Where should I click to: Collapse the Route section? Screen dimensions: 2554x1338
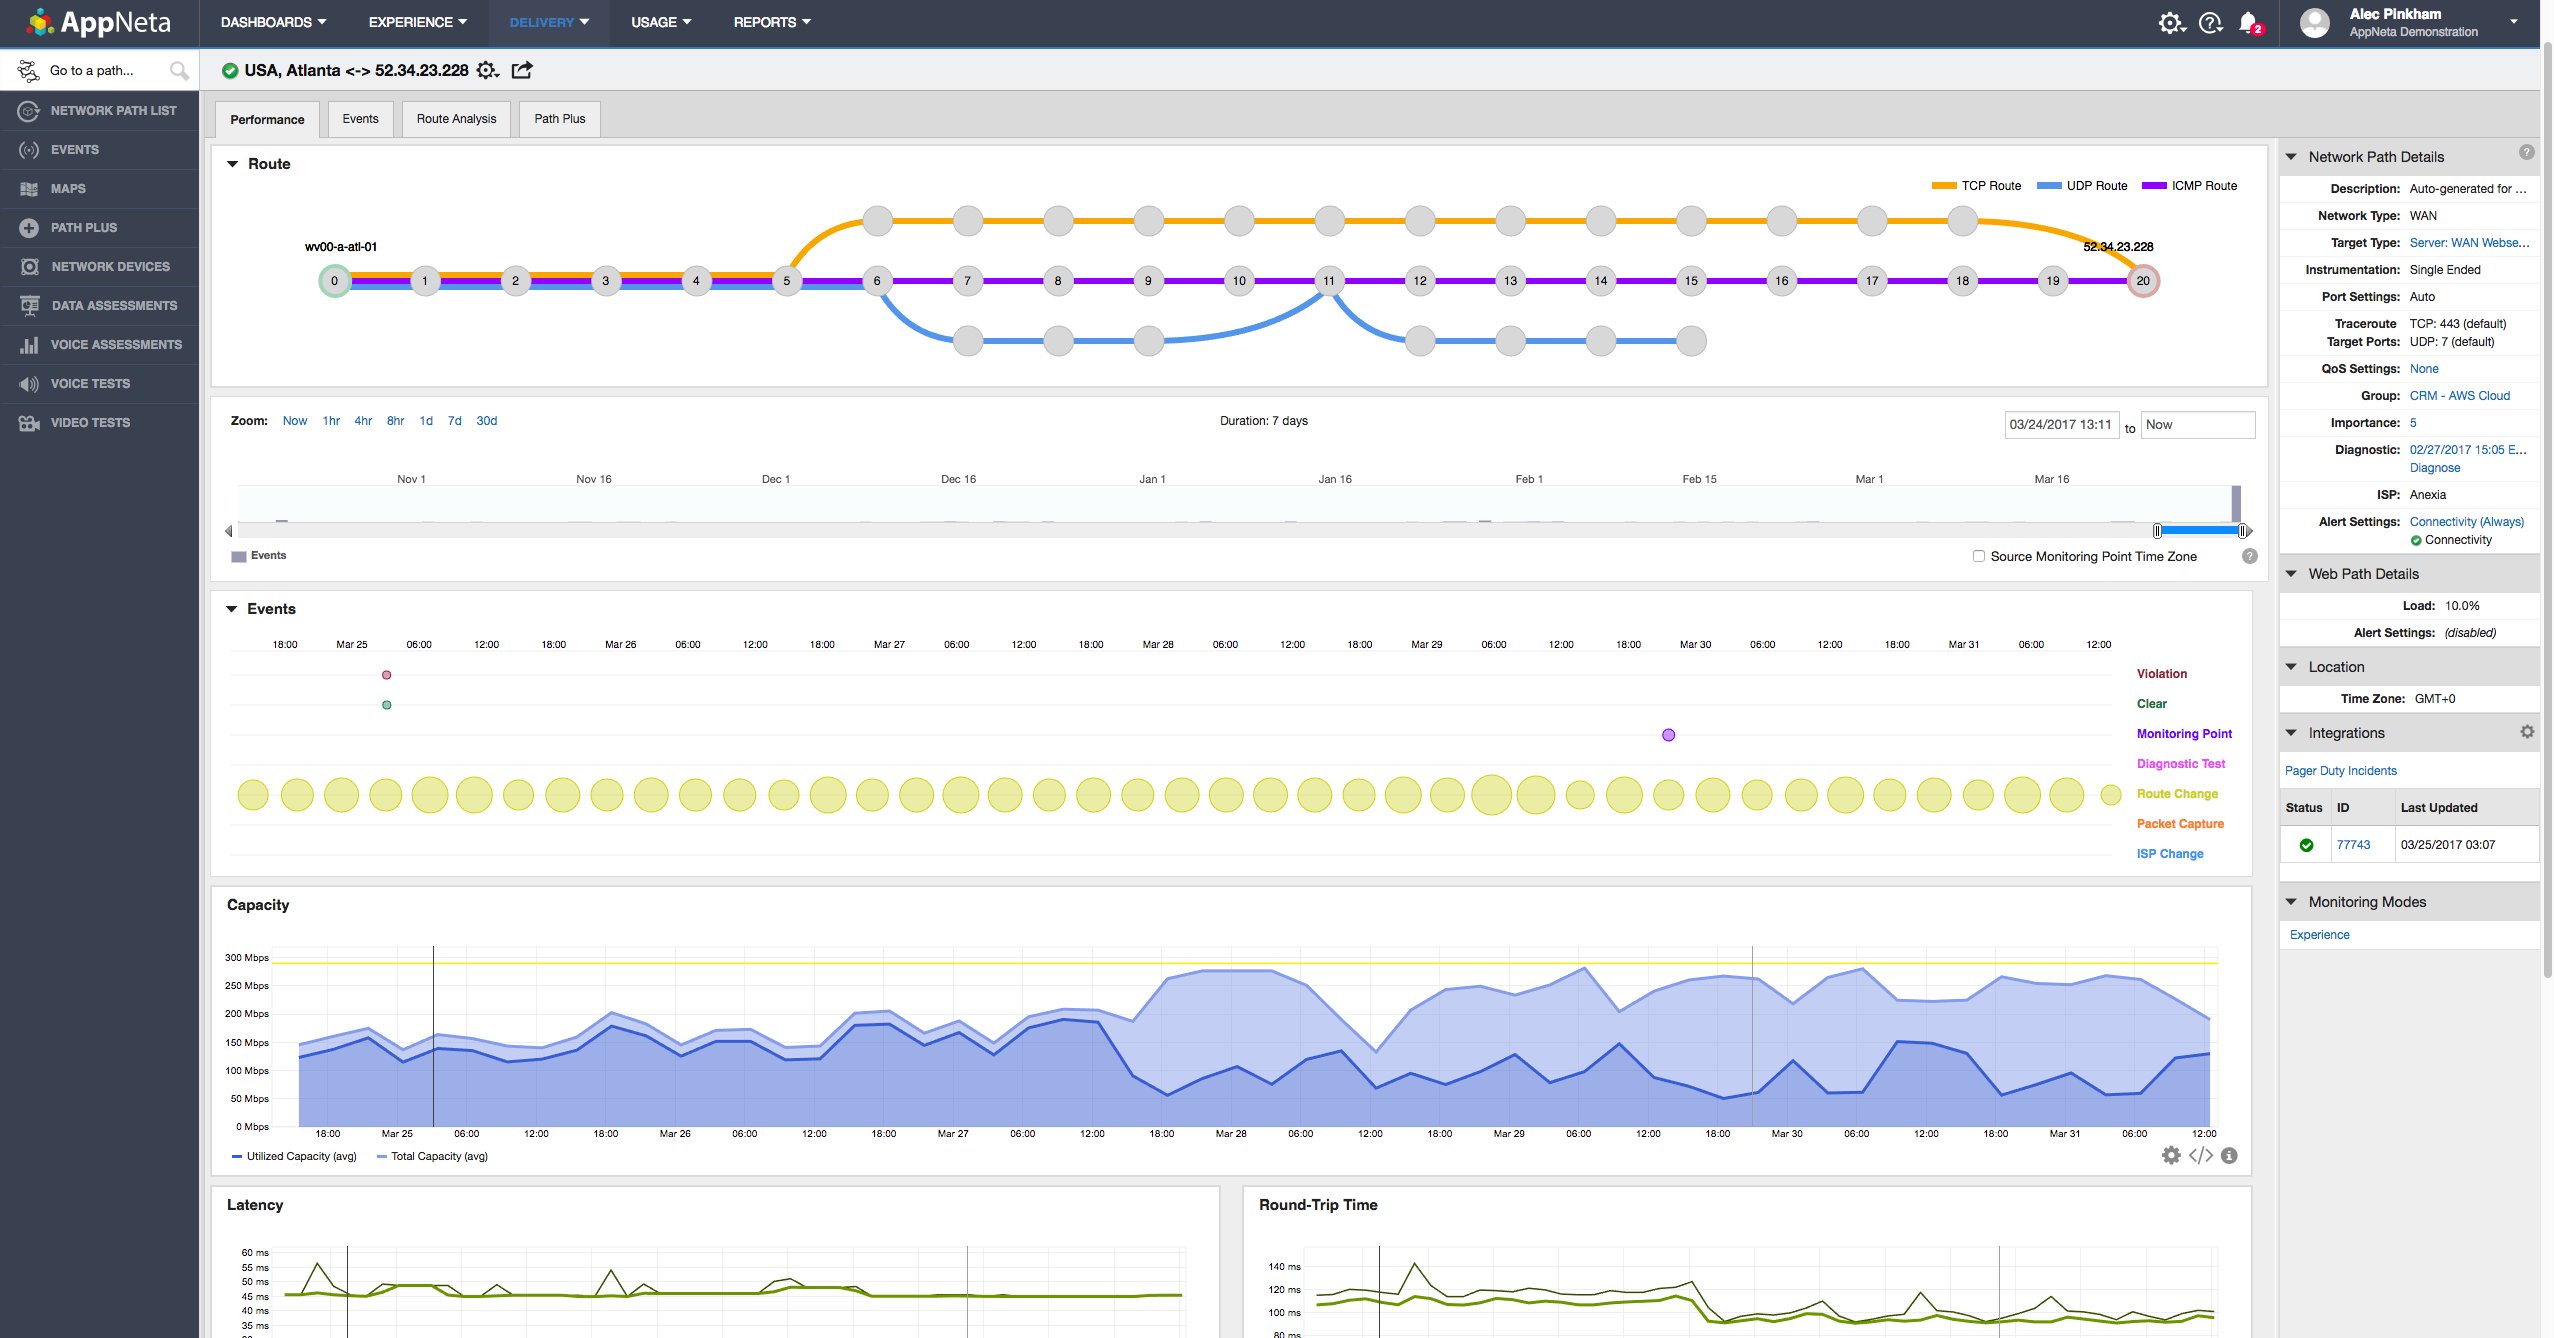click(x=232, y=164)
